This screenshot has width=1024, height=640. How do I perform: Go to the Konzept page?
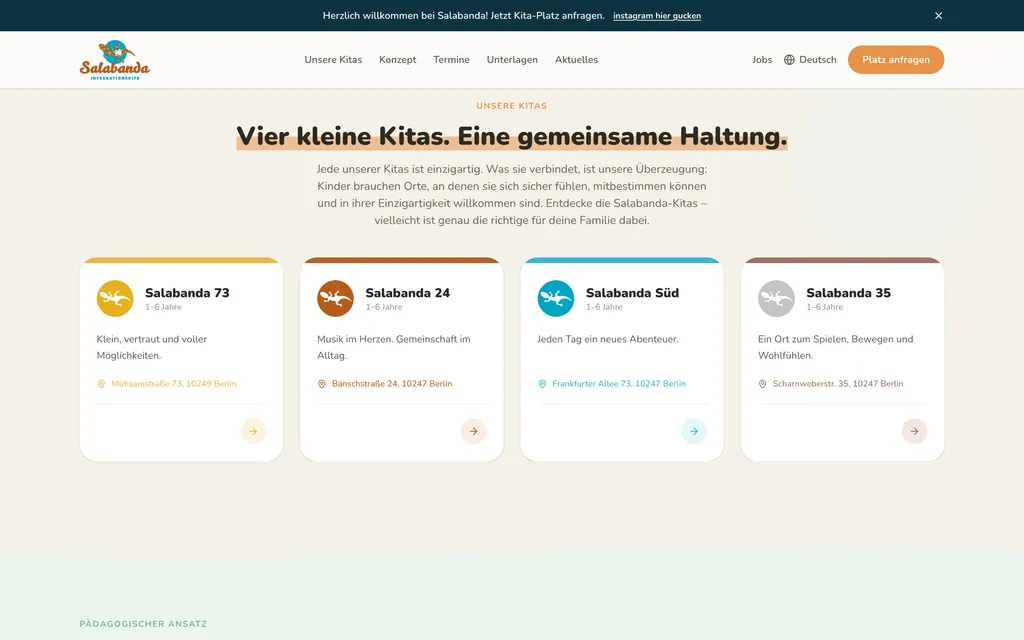(398, 59)
